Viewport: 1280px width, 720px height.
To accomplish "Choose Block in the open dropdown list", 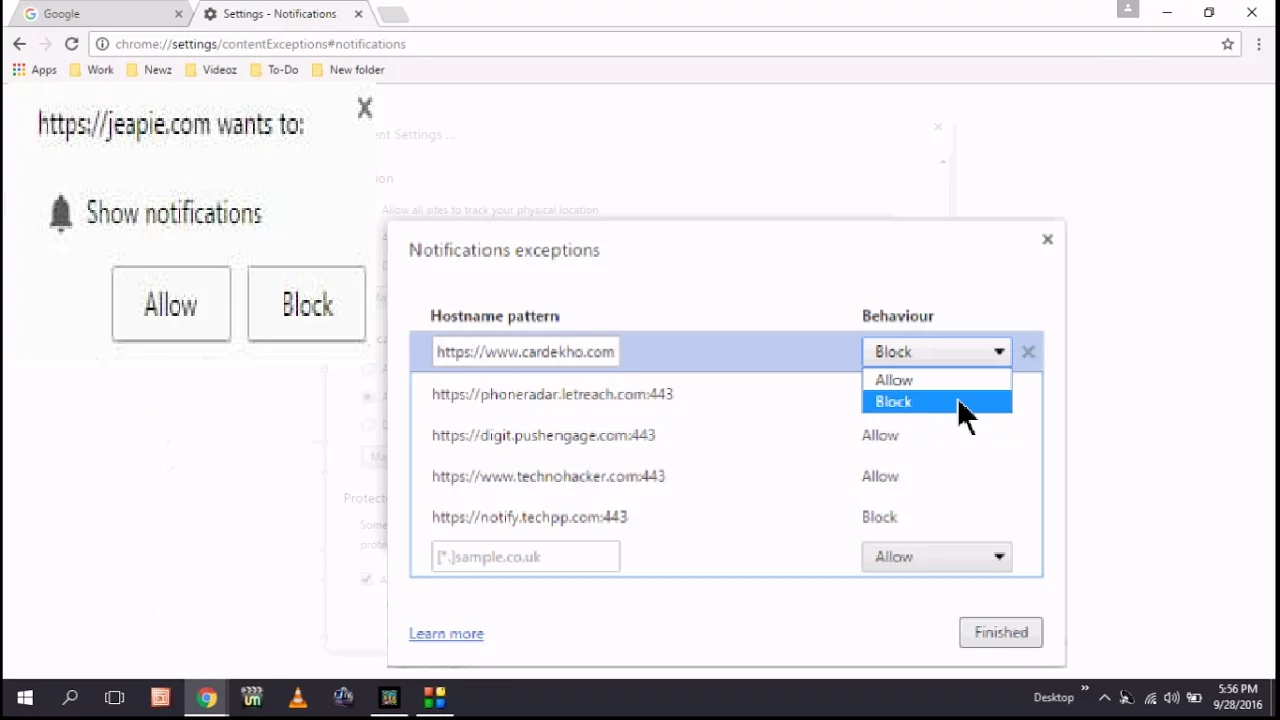I will point(937,402).
